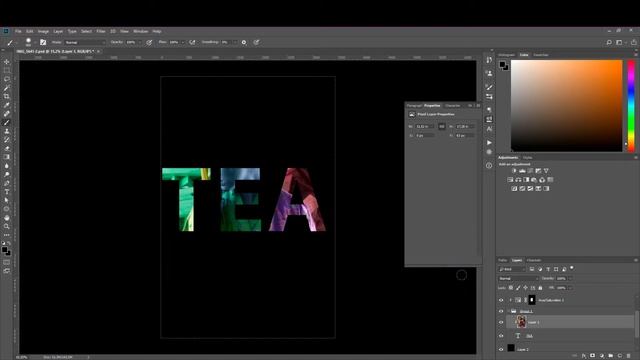This screenshot has height=360, width=640.
Task: Open the layer Kind filter dropdown
Action: tap(512, 269)
